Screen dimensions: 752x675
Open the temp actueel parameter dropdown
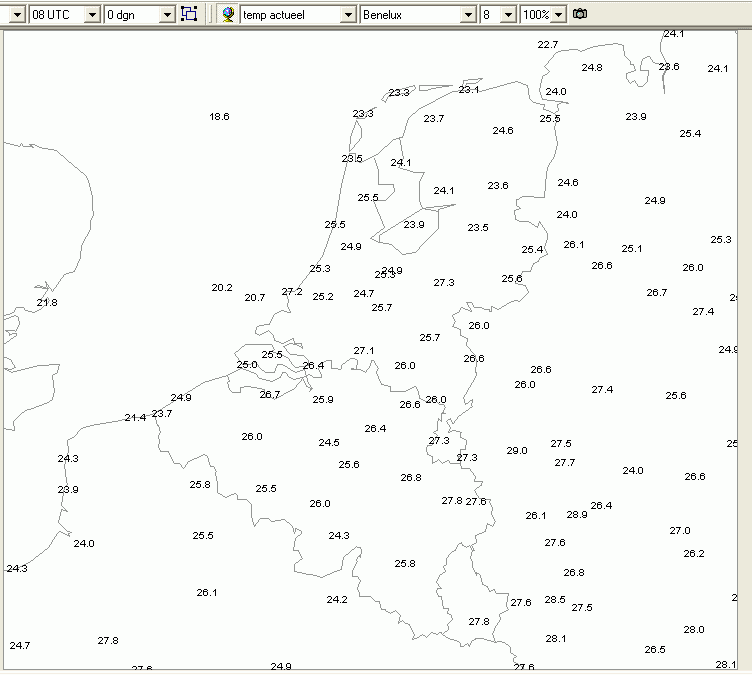348,15
